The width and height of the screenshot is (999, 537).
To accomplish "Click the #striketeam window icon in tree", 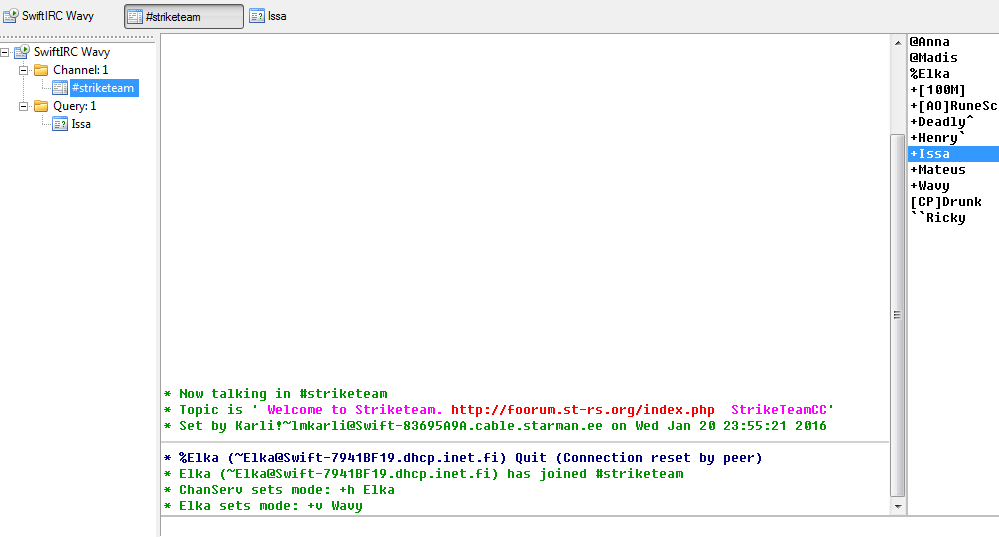I will click(x=60, y=88).
